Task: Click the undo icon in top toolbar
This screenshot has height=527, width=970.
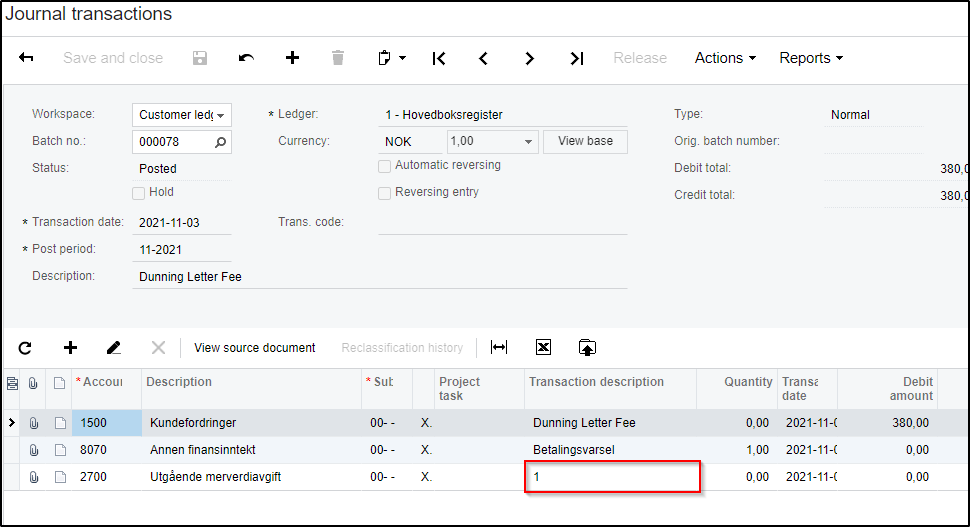Action: pyautogui.click(x=246, y=58)
